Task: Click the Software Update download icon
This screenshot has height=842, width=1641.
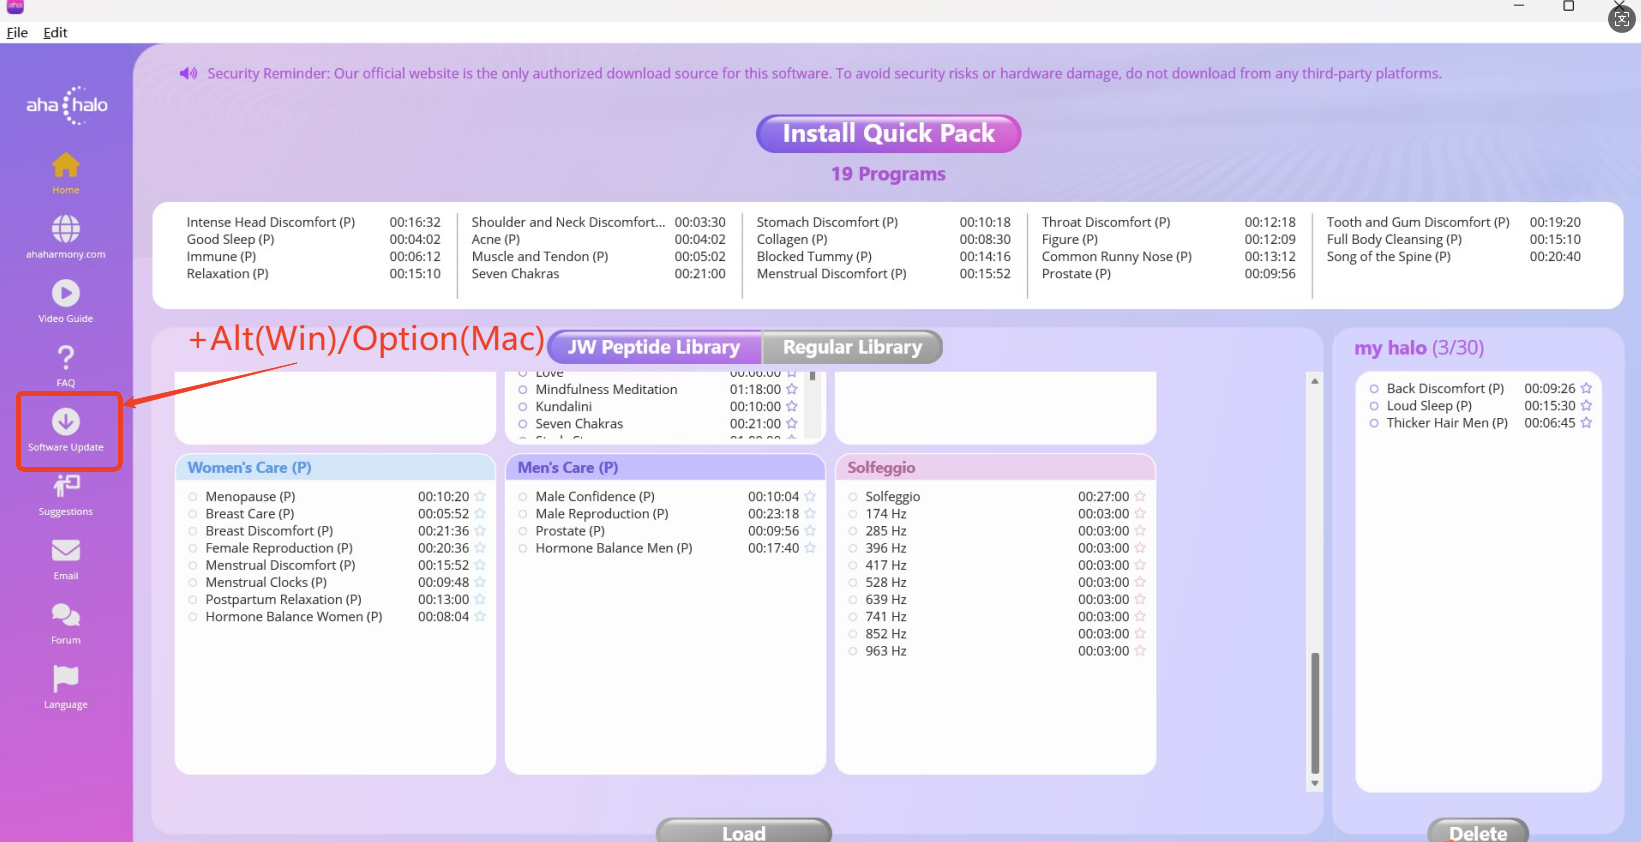Action: (x=66, y=422)
